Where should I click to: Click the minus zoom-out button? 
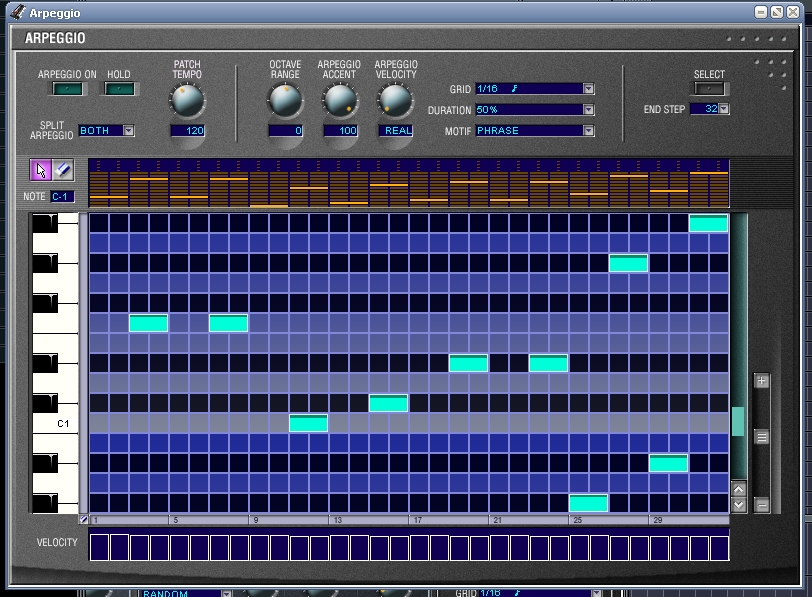click(761, 505)
